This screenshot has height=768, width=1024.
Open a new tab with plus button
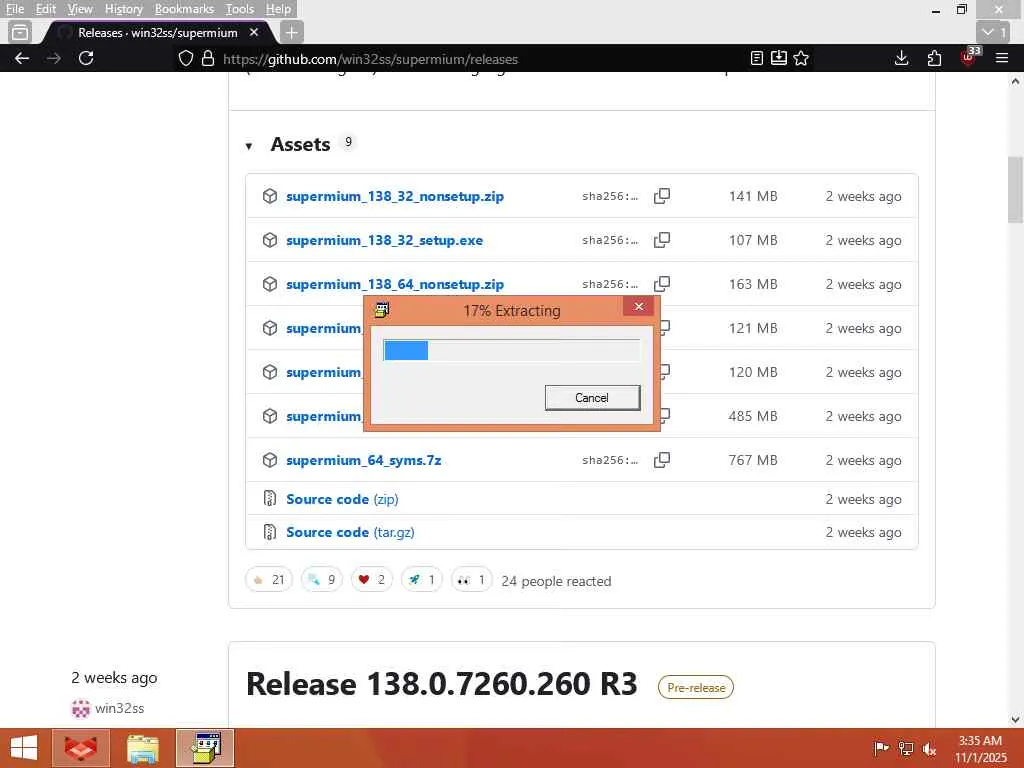(291, 32)
